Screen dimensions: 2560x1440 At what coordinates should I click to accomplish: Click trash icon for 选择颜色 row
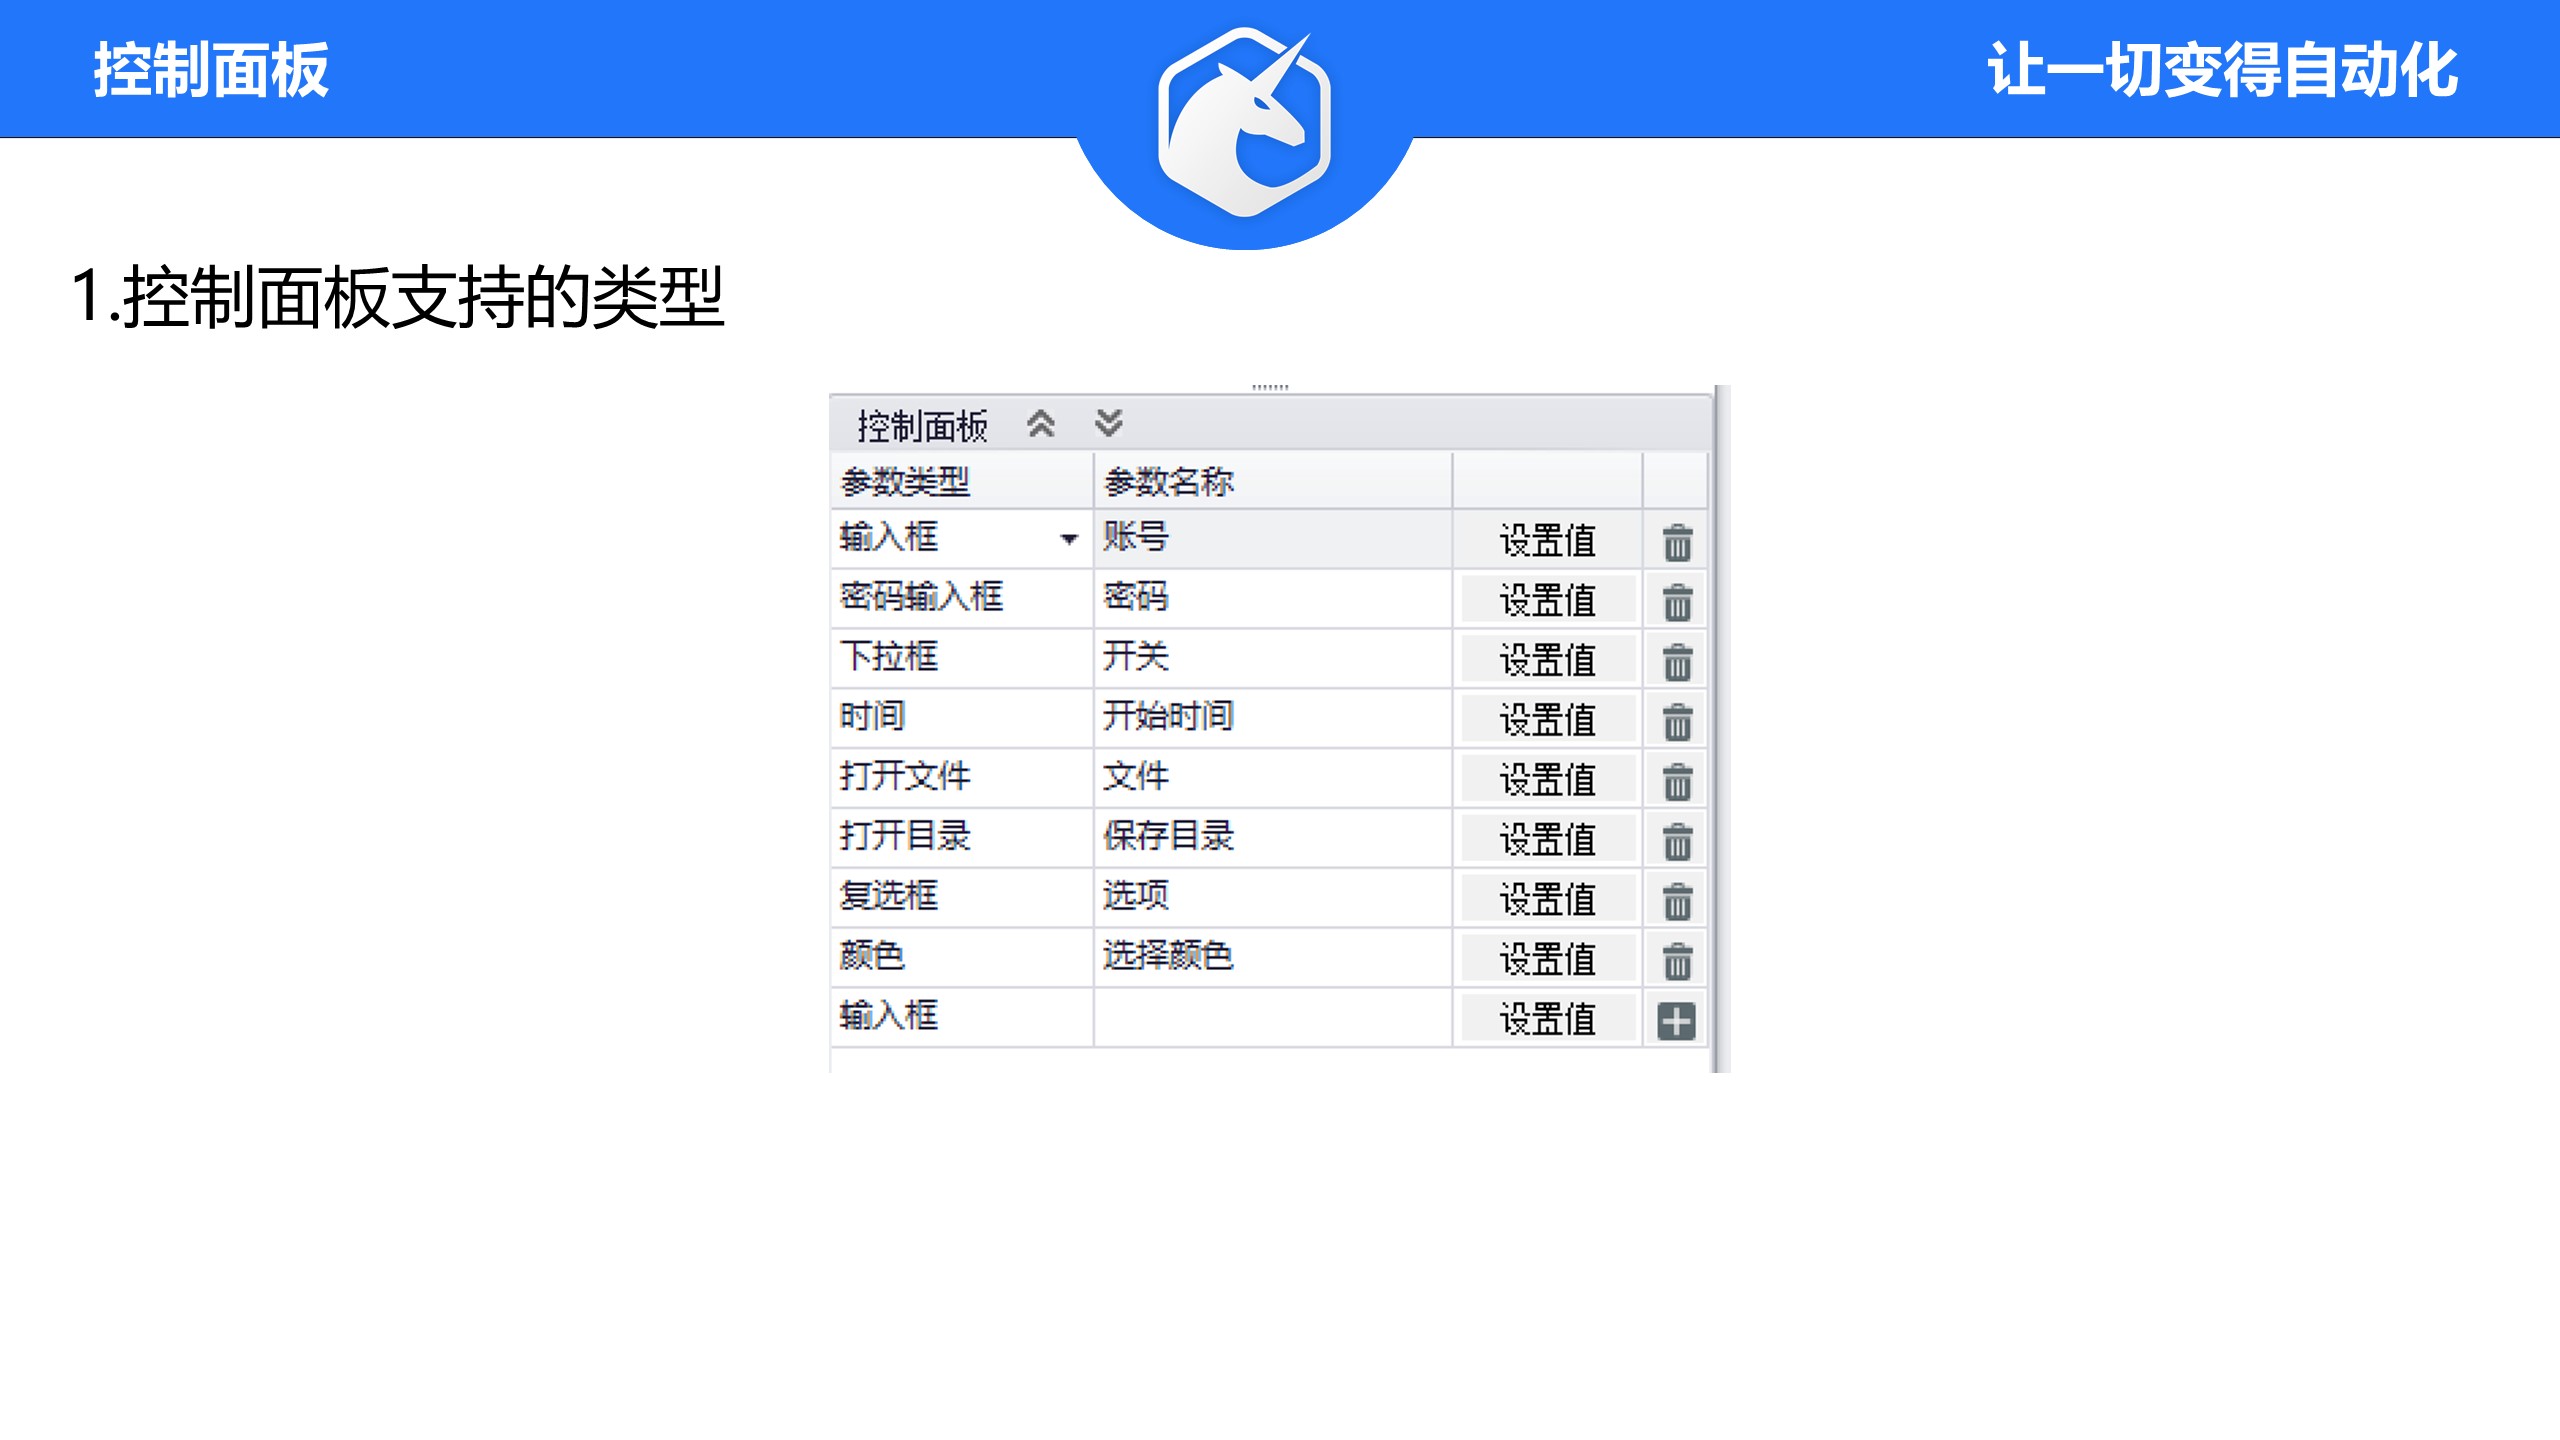coord(1677,961)
